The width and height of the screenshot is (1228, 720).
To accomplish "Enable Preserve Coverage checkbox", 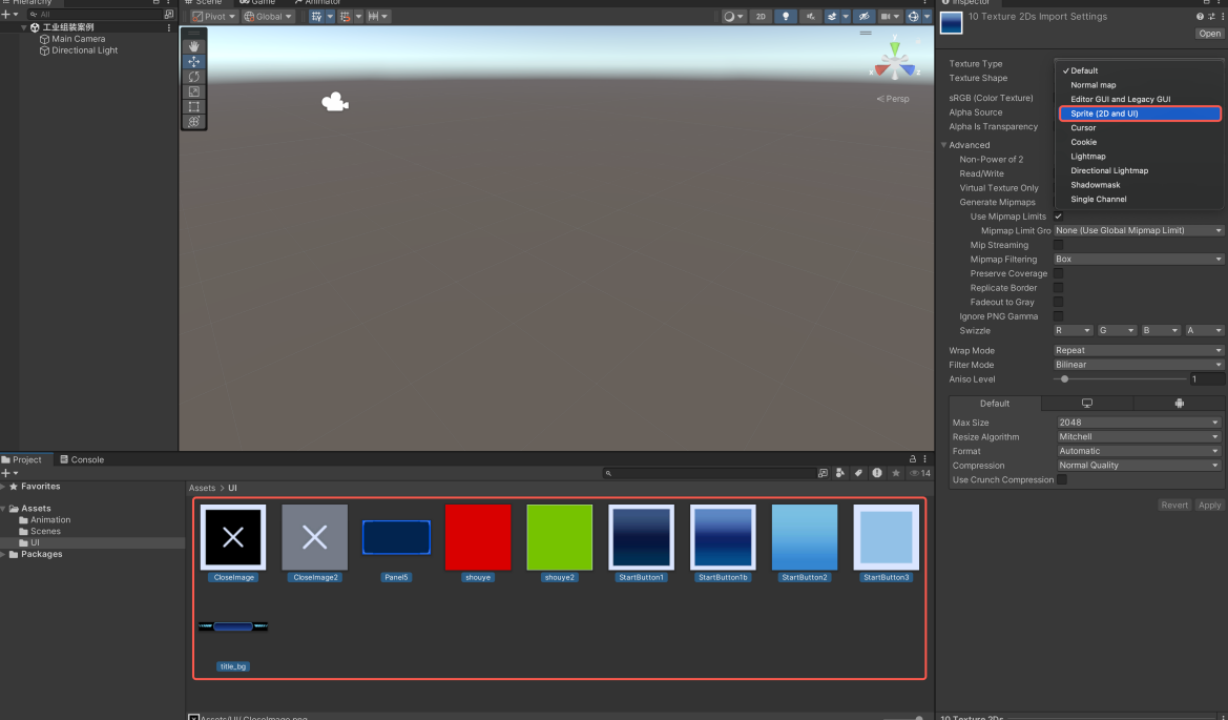I will pyautogui.click(x=1058, y=274).
